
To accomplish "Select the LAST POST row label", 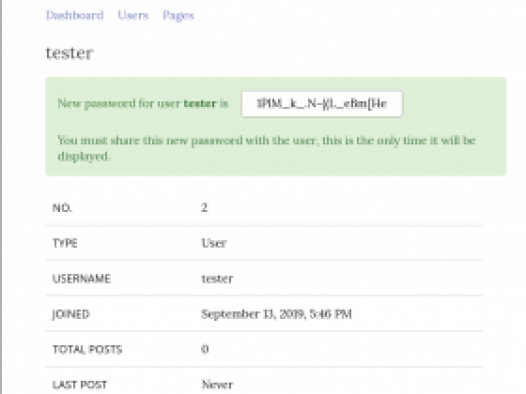I will [x=80, y=385].
